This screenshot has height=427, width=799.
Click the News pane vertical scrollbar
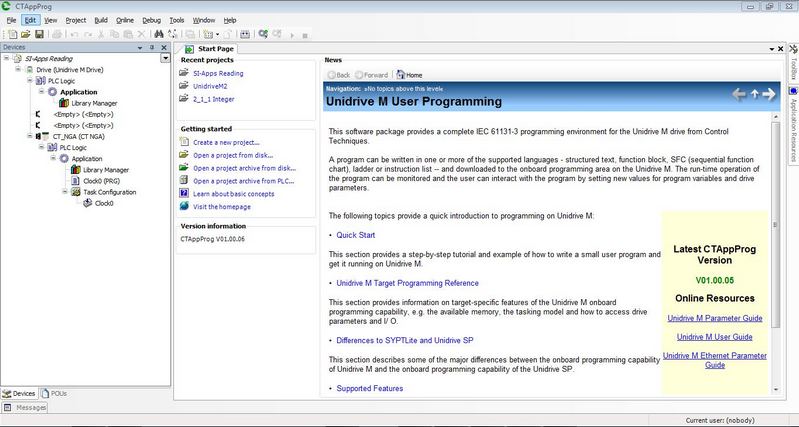(x=776, y=224)
